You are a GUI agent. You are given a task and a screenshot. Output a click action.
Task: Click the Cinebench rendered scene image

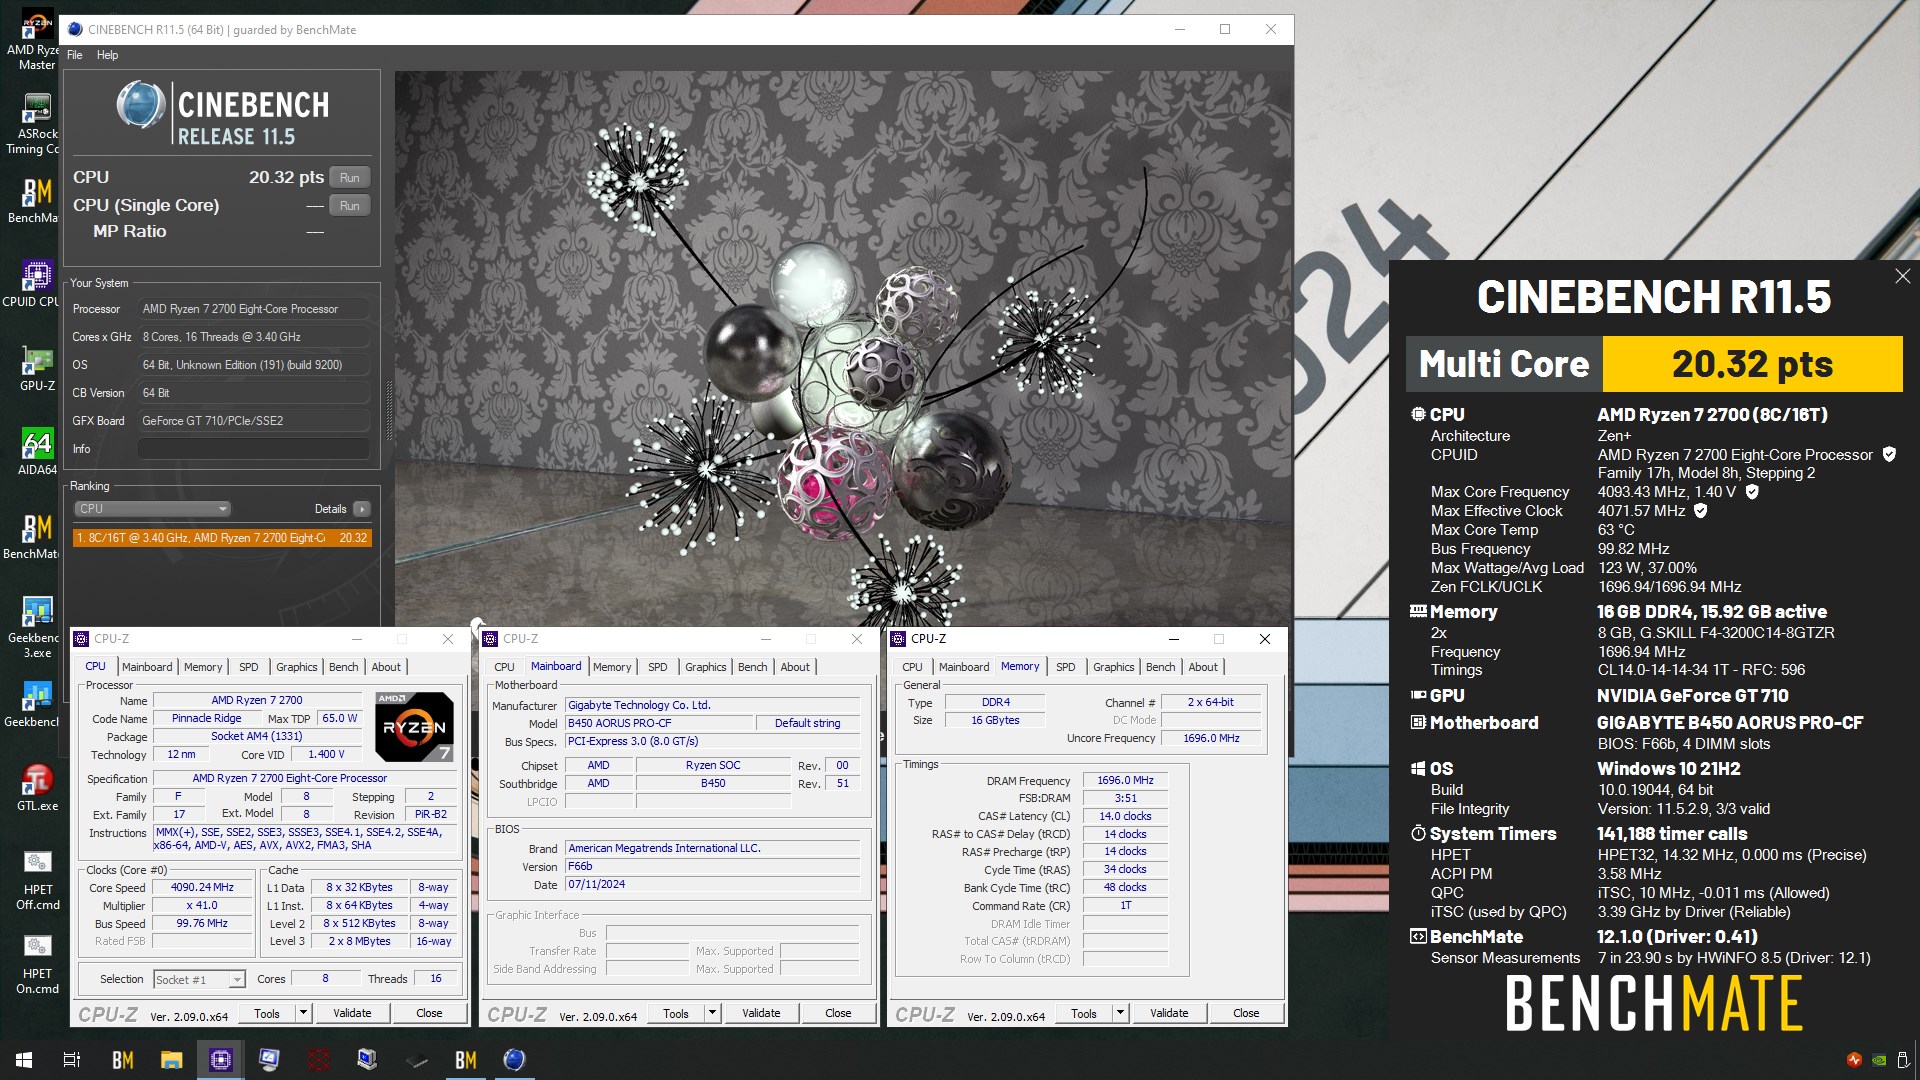coord(843,348)
